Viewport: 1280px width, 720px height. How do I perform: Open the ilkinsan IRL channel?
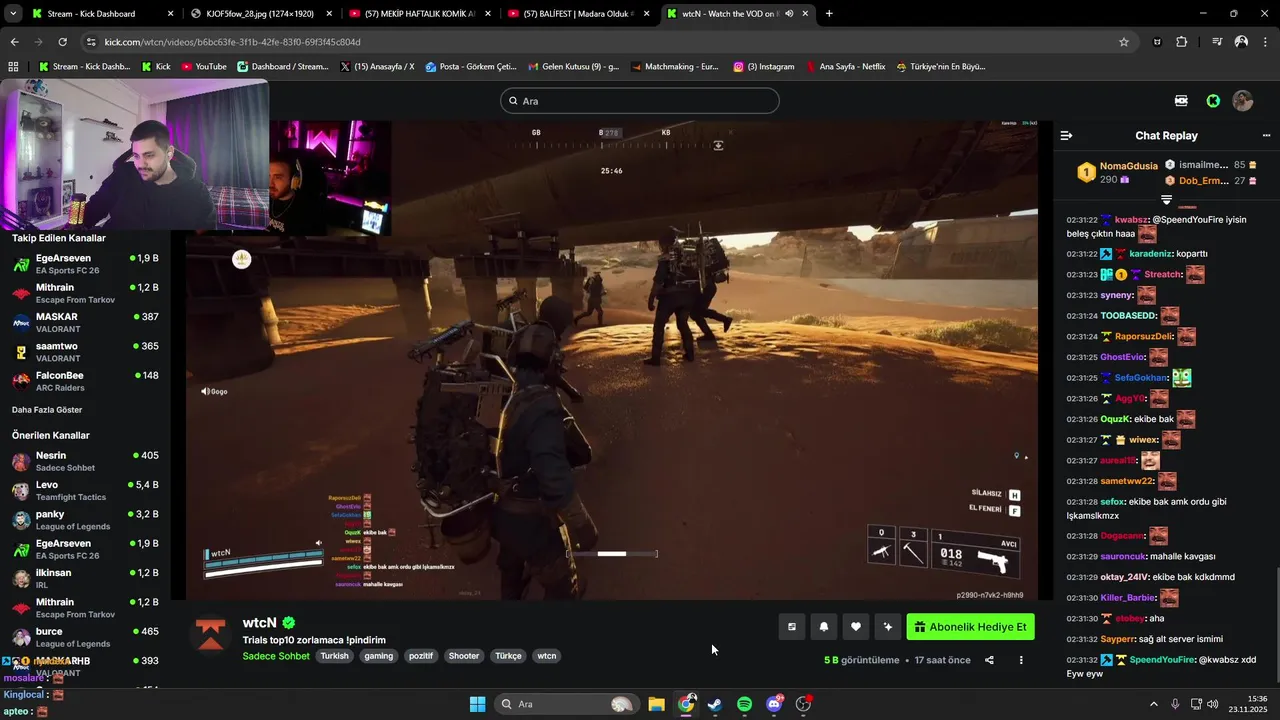[85, 578]
